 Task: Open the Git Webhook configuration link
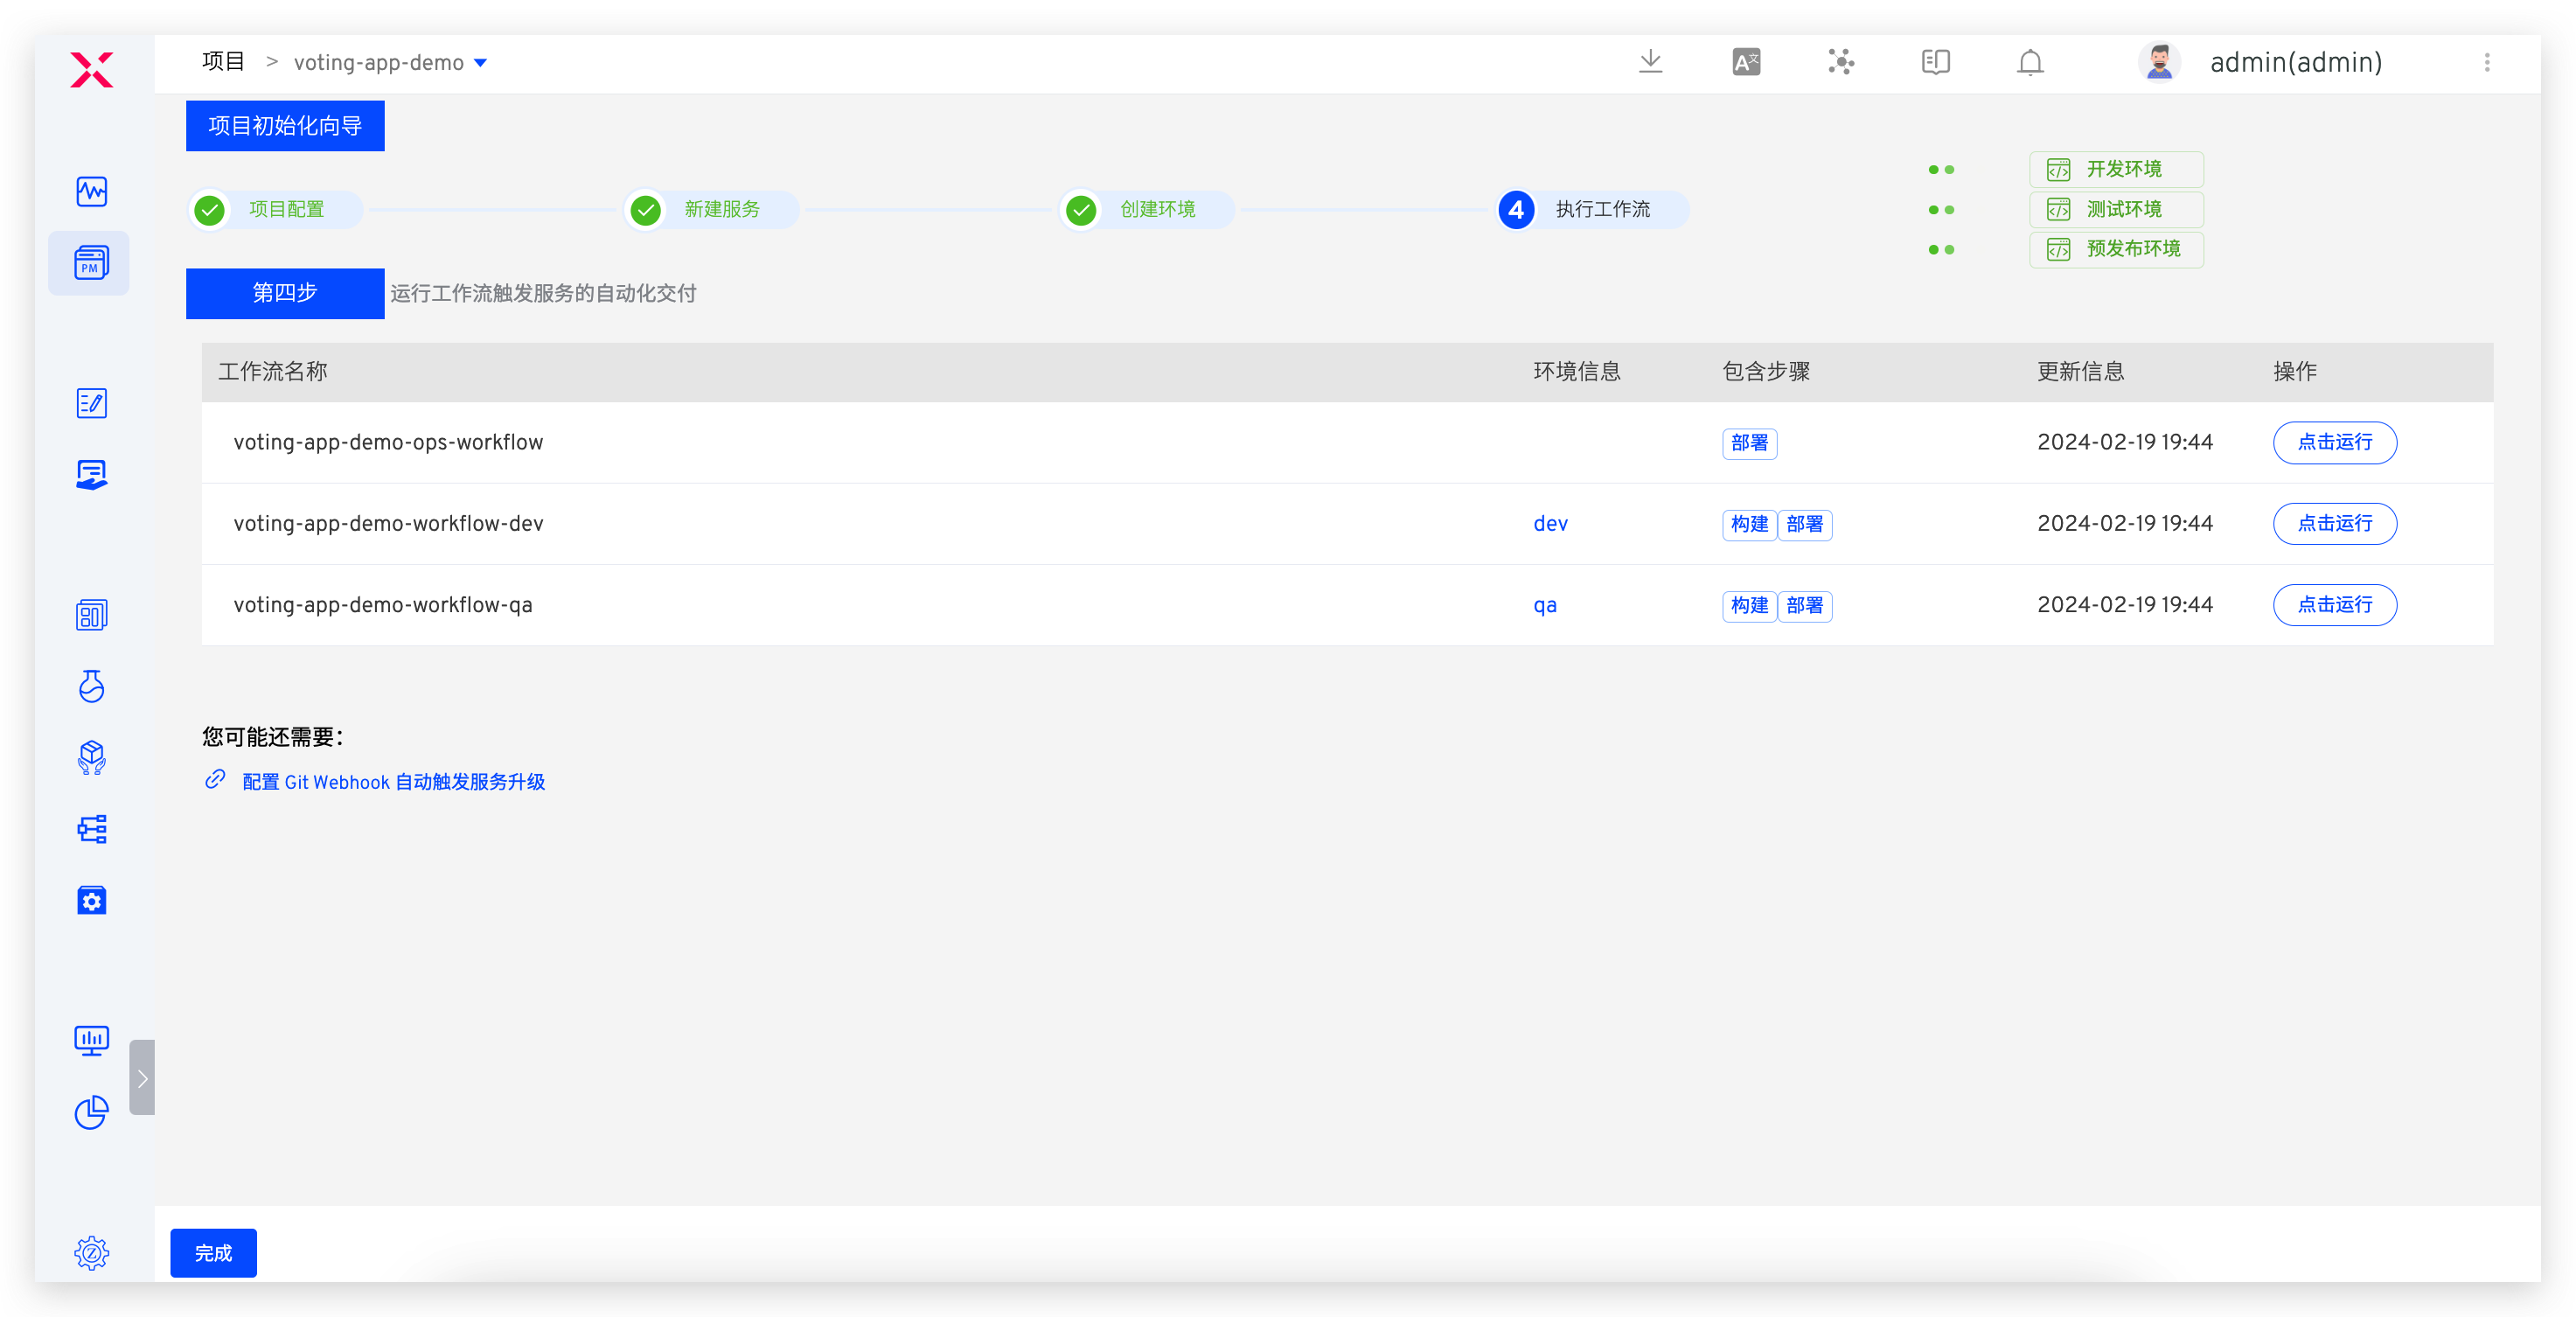(x=393, y=781)
